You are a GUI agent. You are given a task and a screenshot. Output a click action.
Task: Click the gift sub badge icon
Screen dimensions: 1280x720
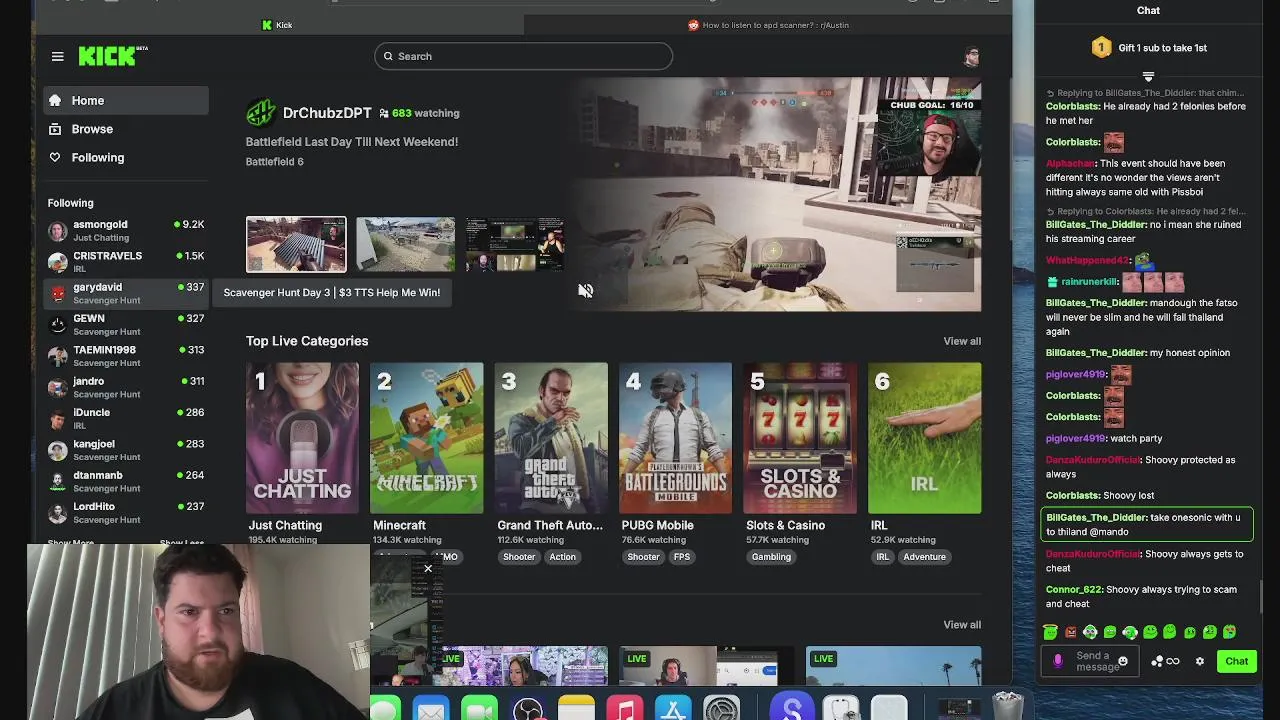point(1101,48)
